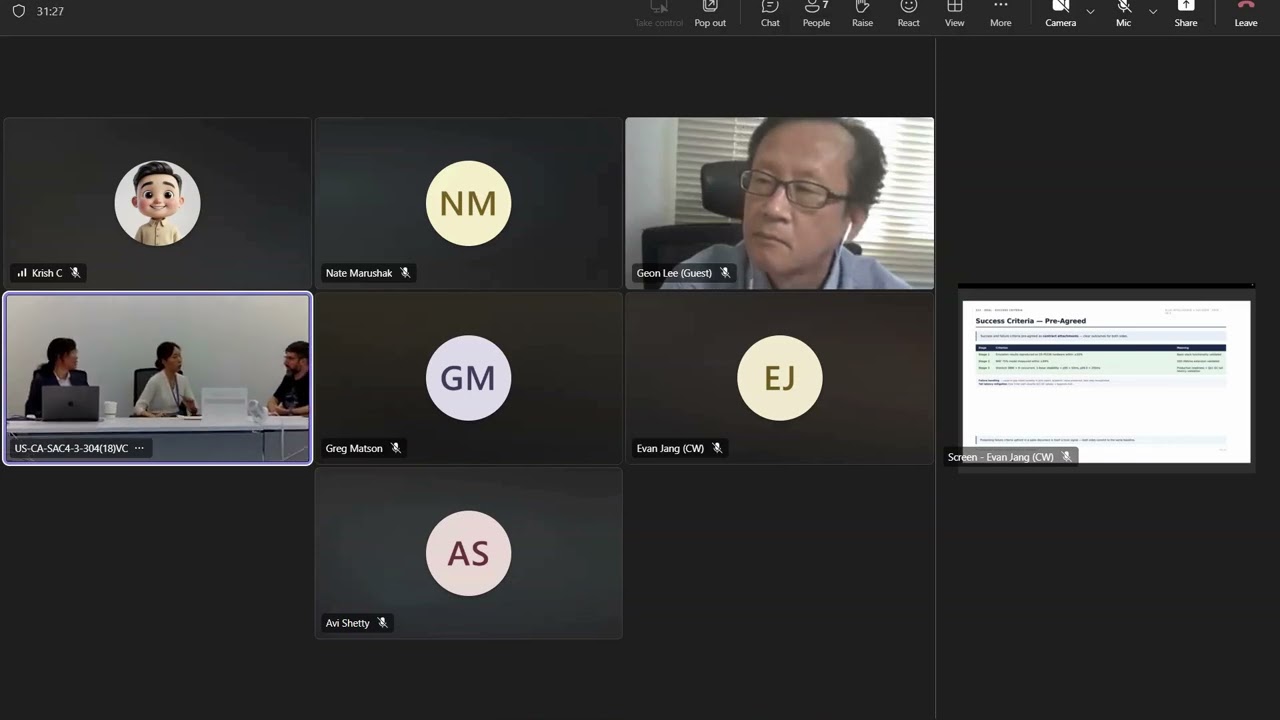Screen dimensions: 1280x720
Task: Click Greg Matson's muted mic icon
Action: click(x=396, y=448)
